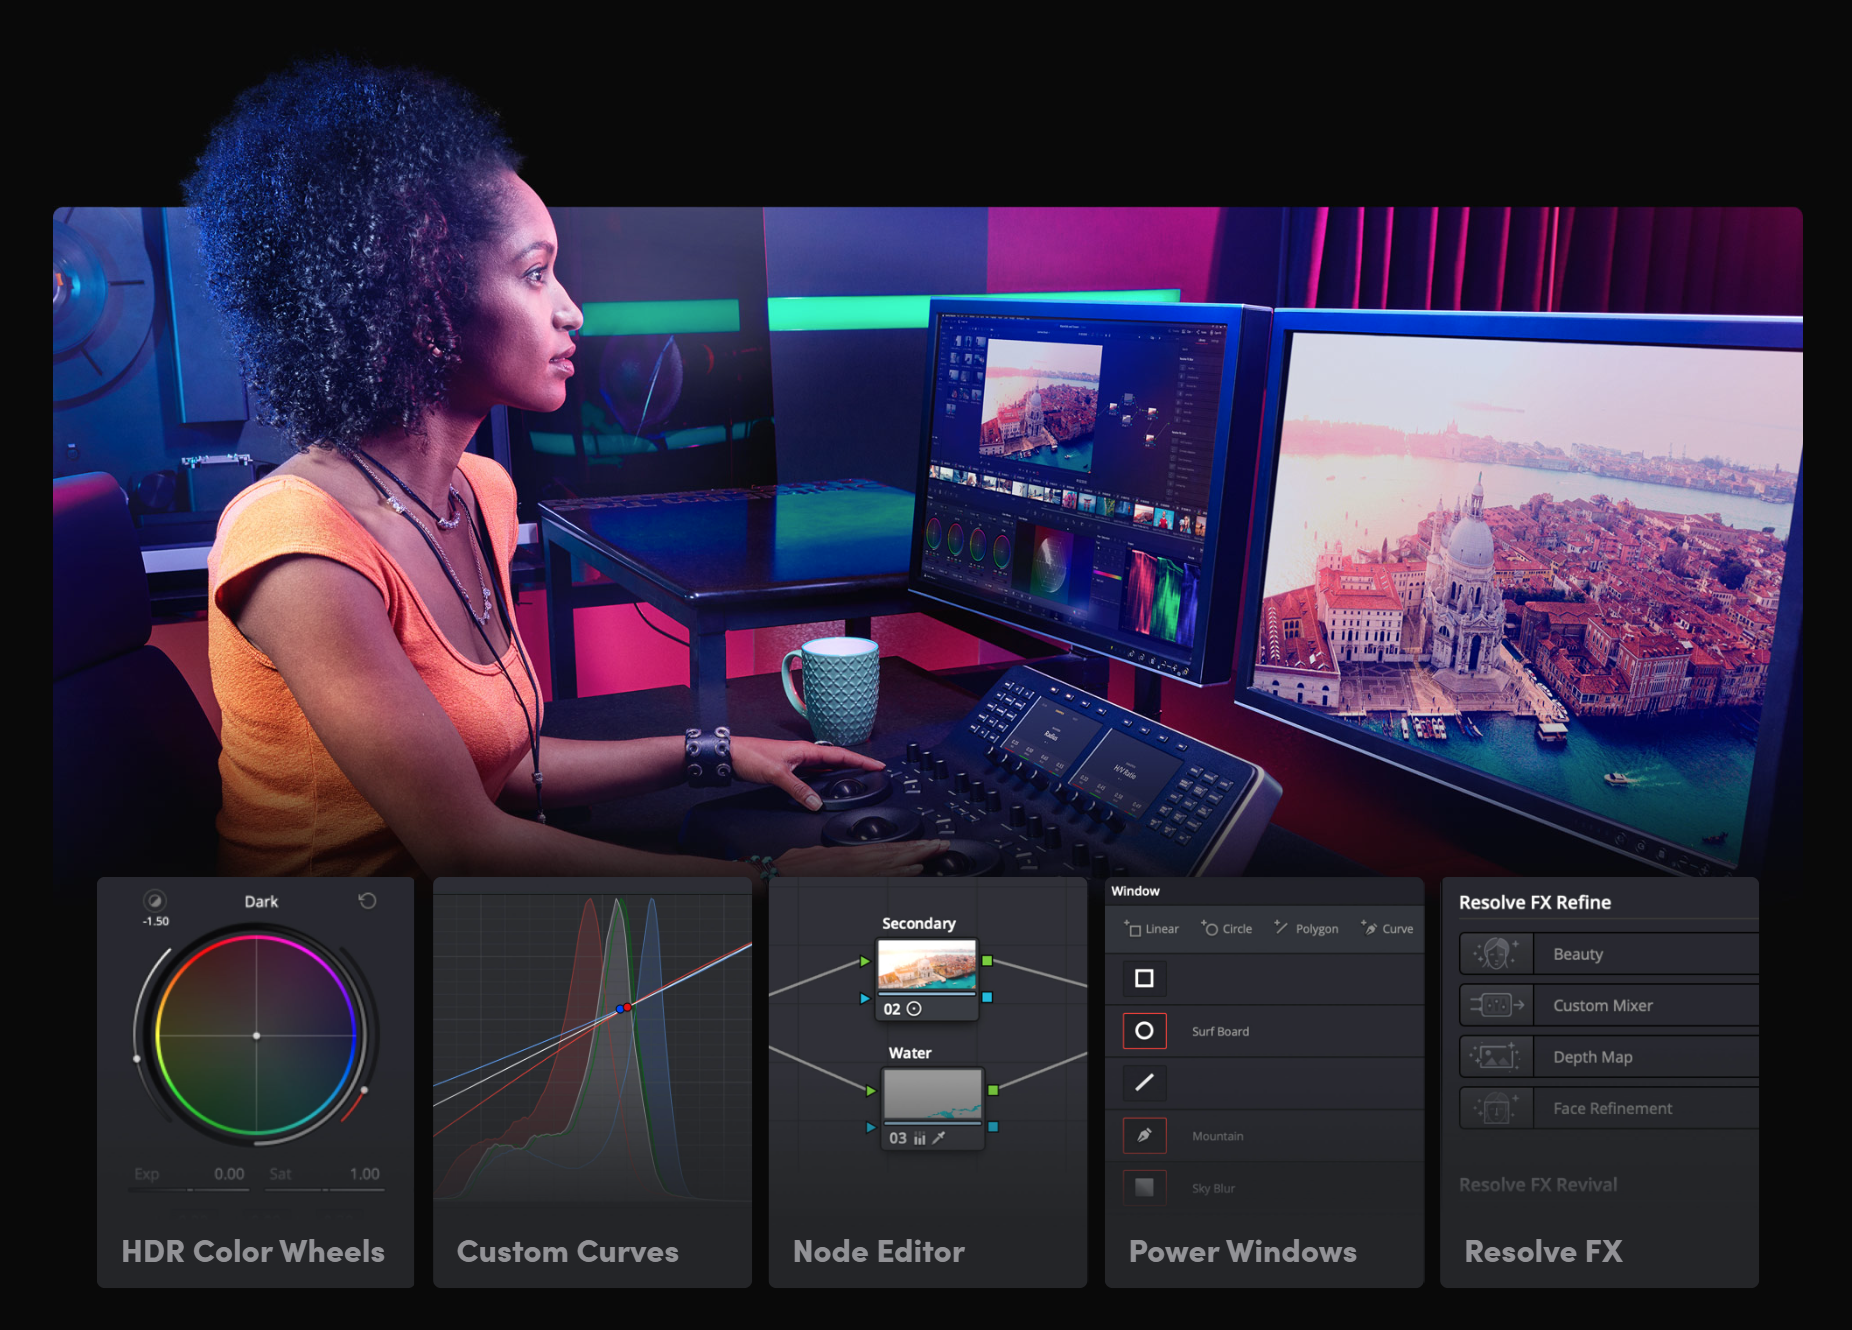
Task: Click the reset arrow on Dark wheel
Action: point(367,901)
